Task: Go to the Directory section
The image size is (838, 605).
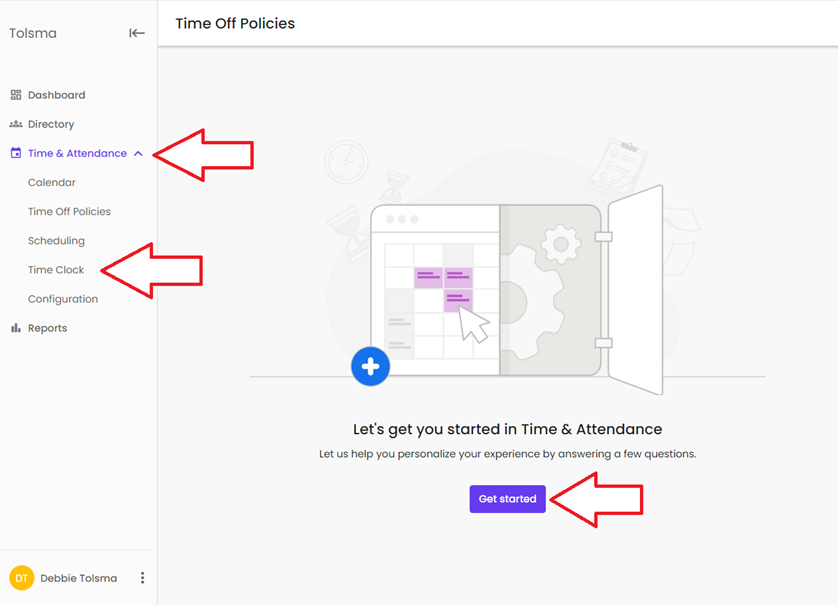Action: click(51, 124)
